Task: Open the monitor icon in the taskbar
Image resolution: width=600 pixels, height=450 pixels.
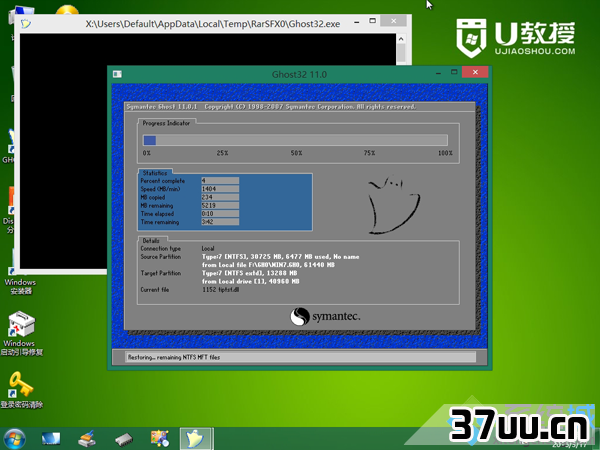Action: coord(51,439)
